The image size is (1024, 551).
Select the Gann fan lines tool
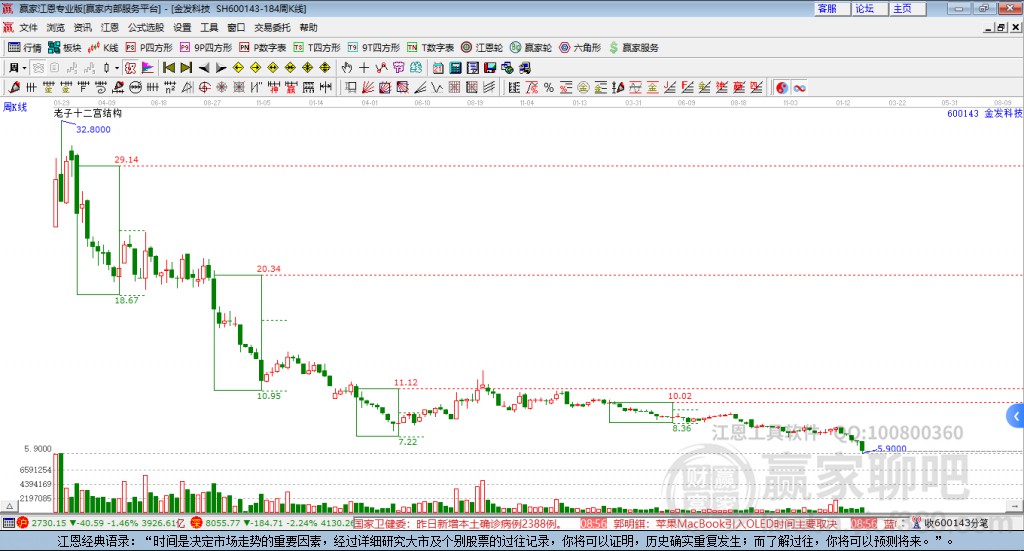[368, 87]
